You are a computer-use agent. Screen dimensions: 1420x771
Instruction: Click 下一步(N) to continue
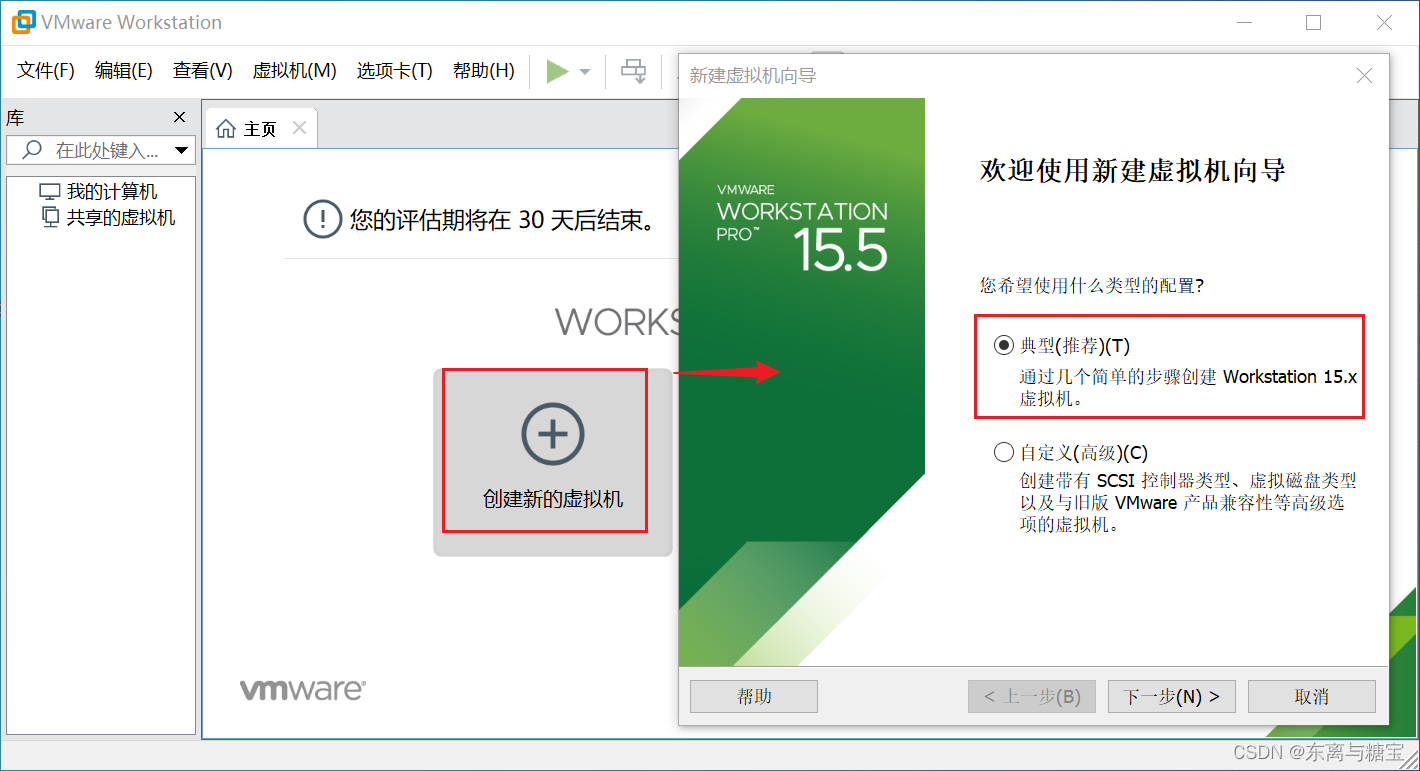click(x=1172, y=696)
